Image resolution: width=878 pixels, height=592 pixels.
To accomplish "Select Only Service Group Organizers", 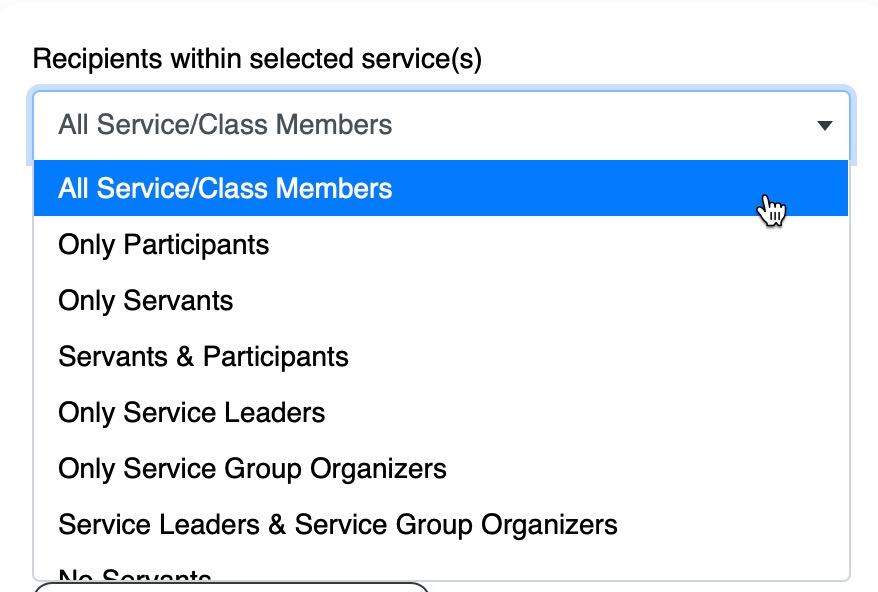I will coord(252,469).
